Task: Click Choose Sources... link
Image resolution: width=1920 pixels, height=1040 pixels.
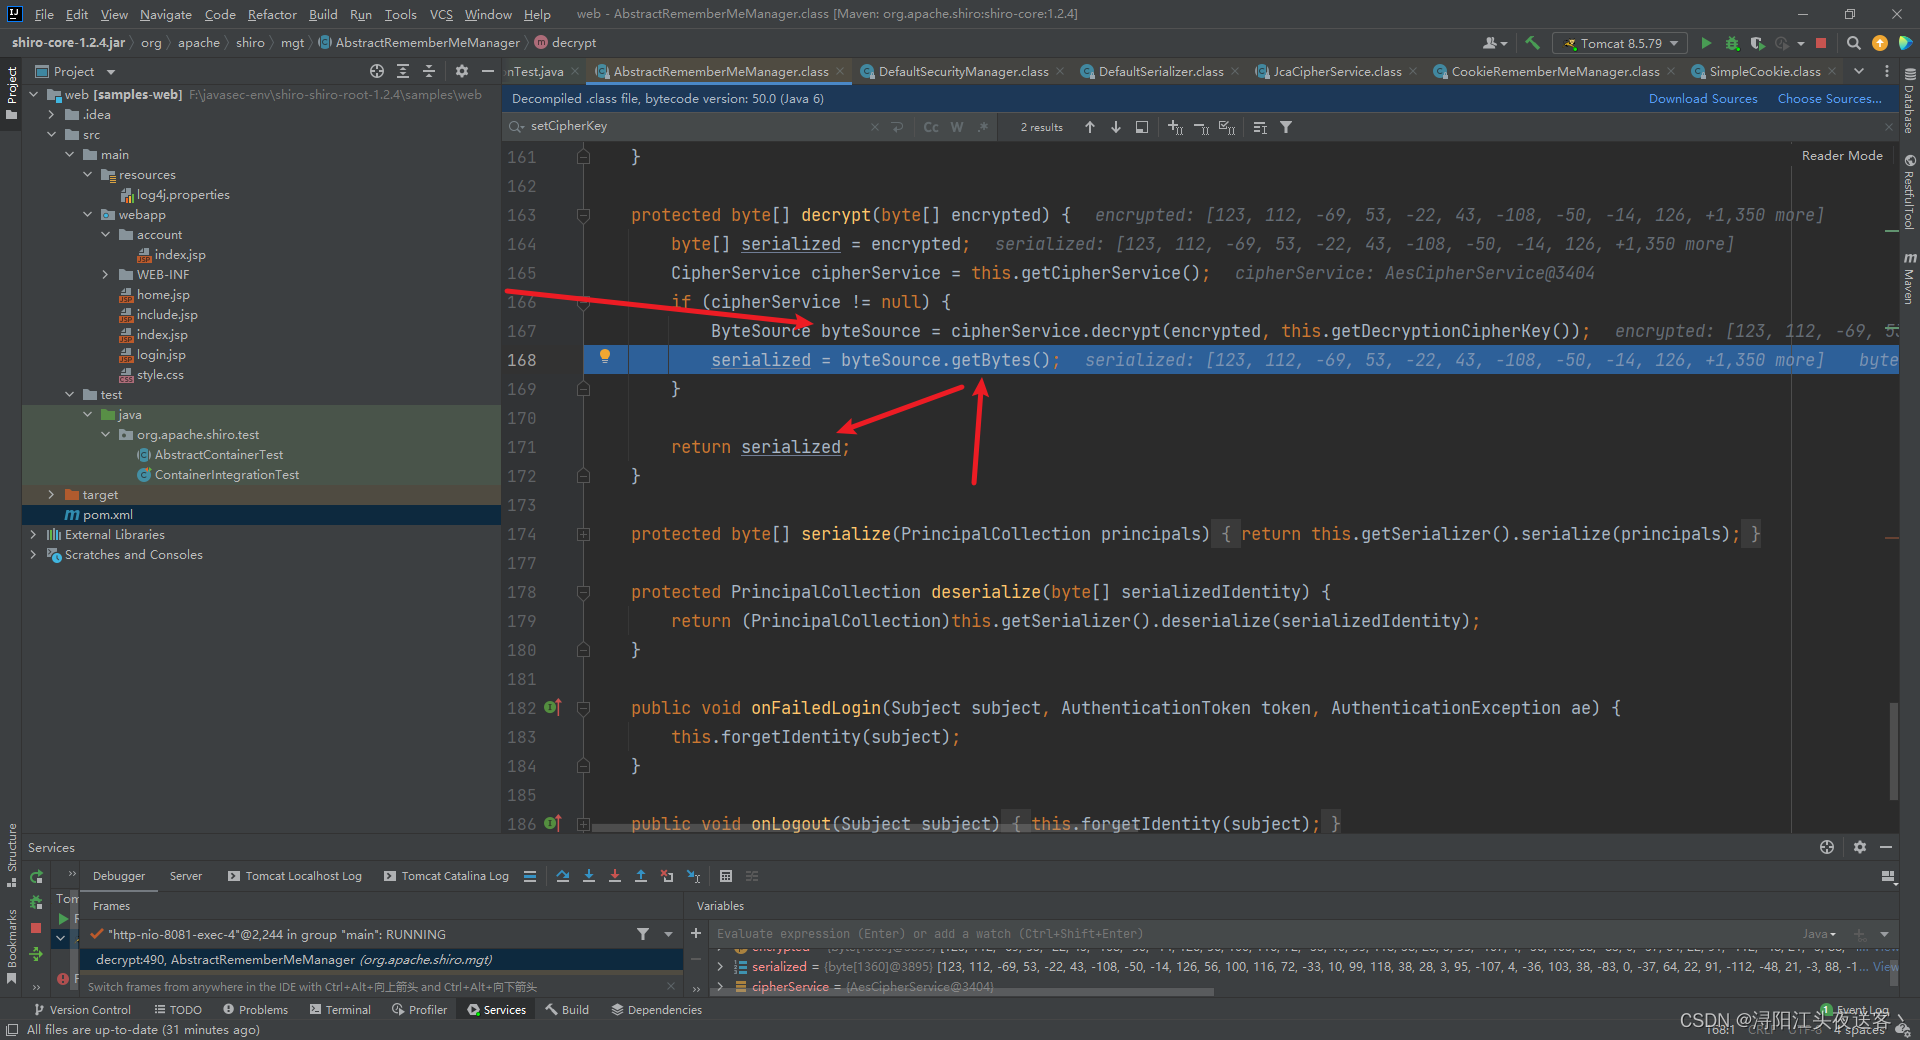Action: (x=1830, y=99)
